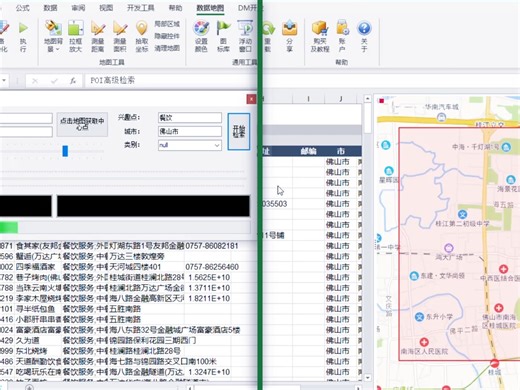
Task: Click worksheet cell containing "1号铺"
Action: click(x=275, y=235)
